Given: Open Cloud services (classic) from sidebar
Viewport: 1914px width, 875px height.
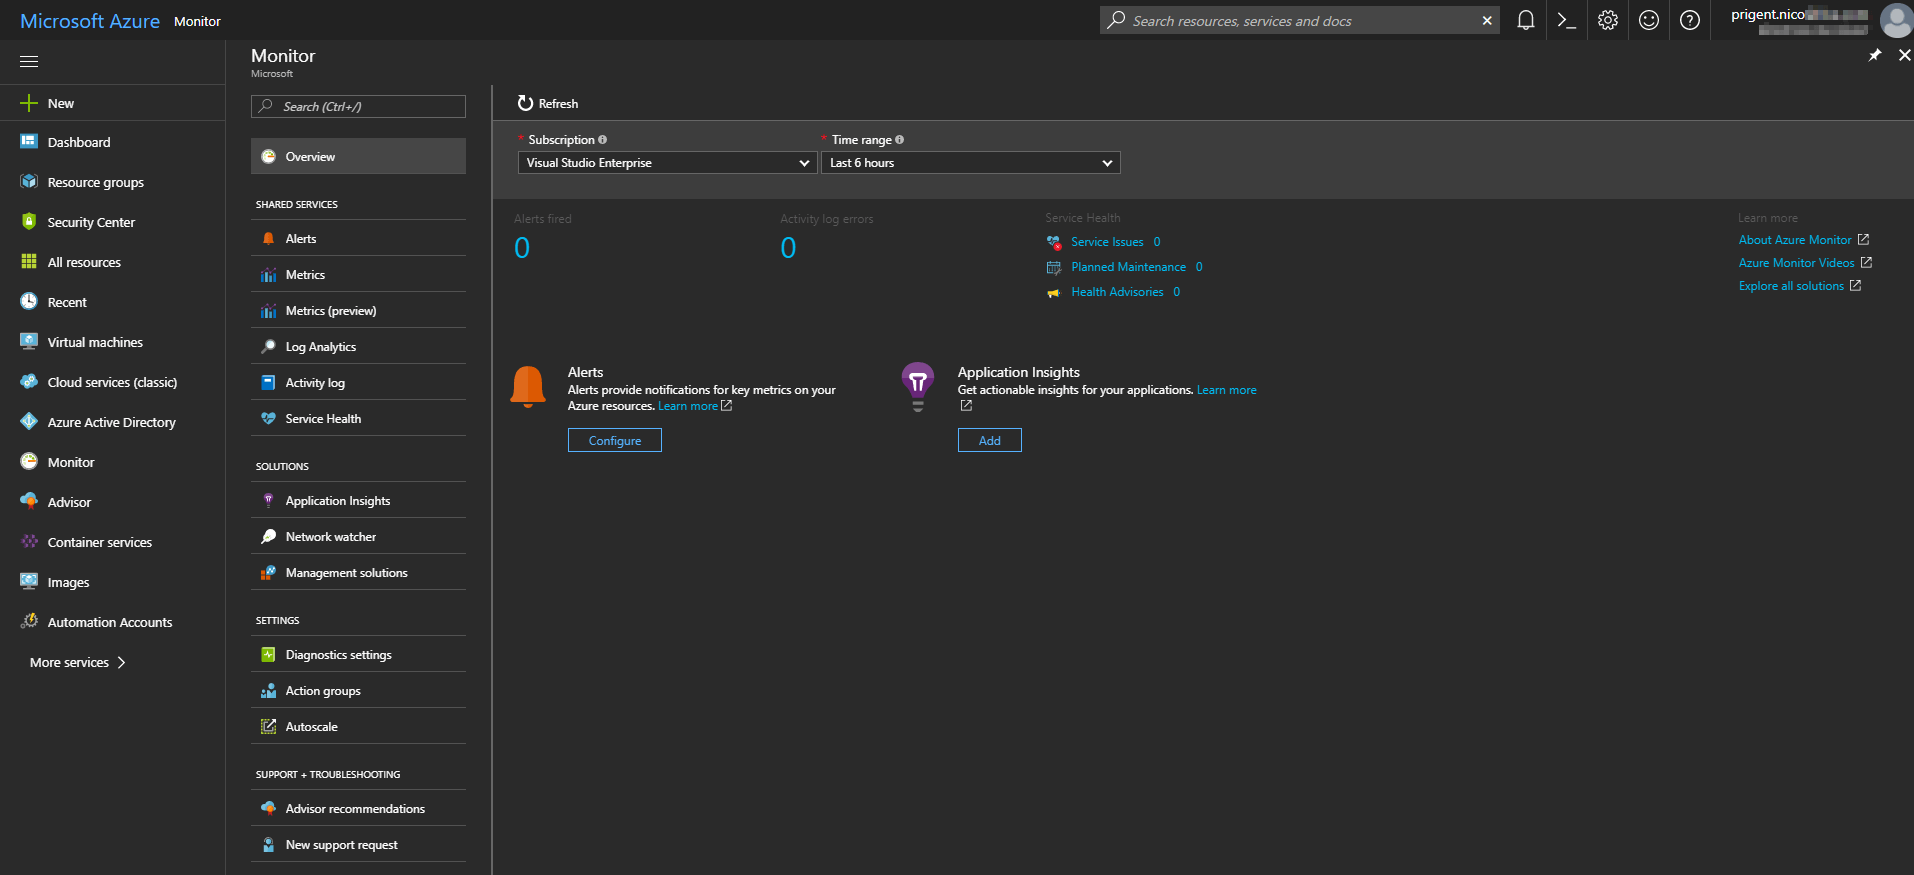Looking at the screenshot, I should (x=112, y=382).
